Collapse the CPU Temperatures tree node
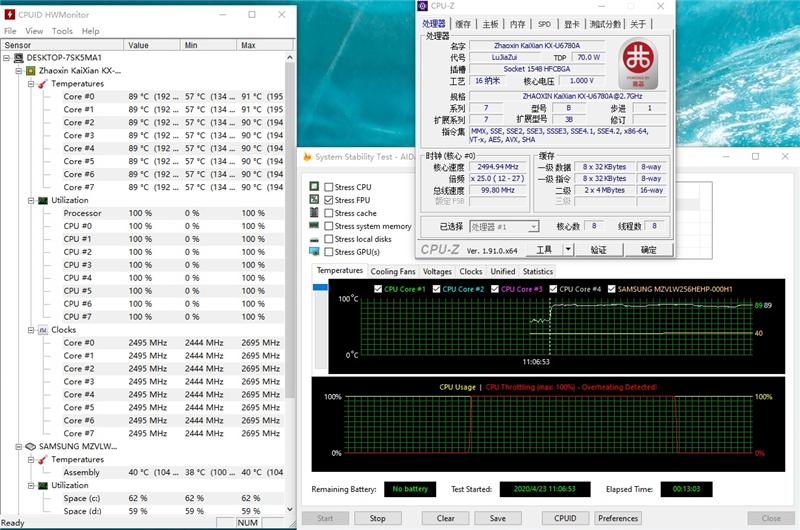The height and width of the screenshot is (530, 800). 30,84
